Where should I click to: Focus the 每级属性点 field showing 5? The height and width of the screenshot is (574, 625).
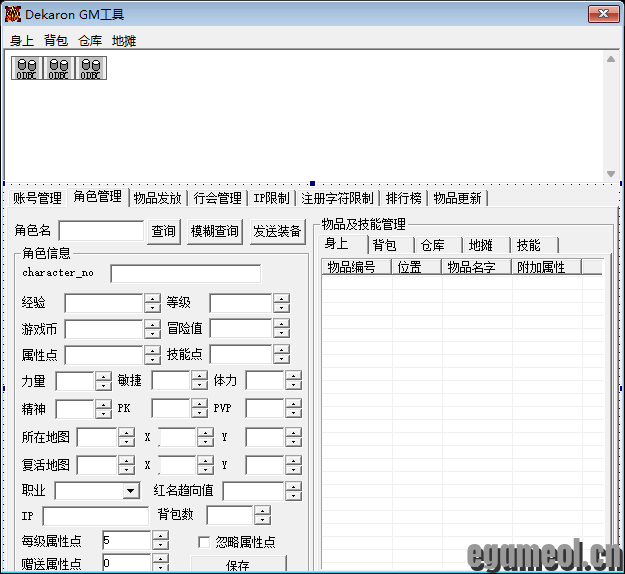pos(126,541)
